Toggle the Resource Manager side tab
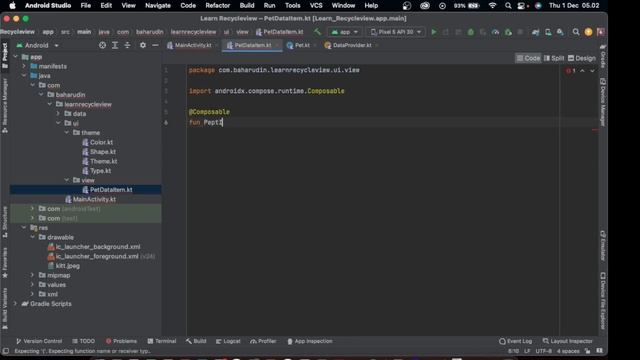 pos(5,105)
